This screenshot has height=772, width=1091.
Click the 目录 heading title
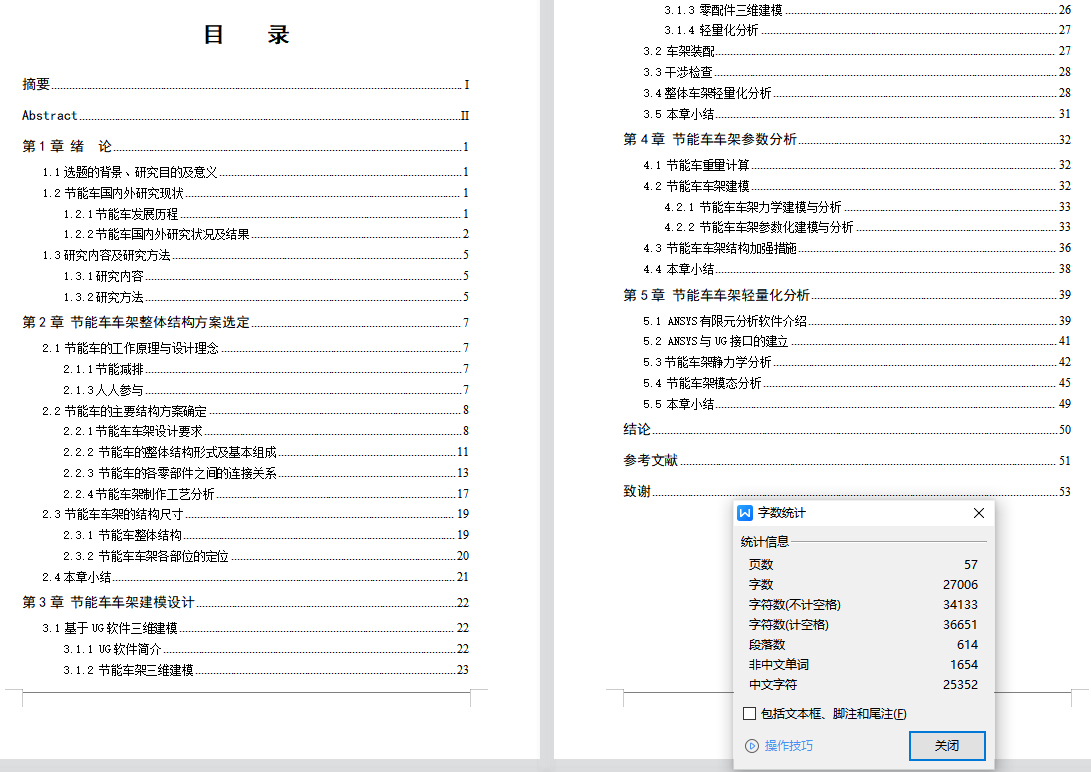246,34
